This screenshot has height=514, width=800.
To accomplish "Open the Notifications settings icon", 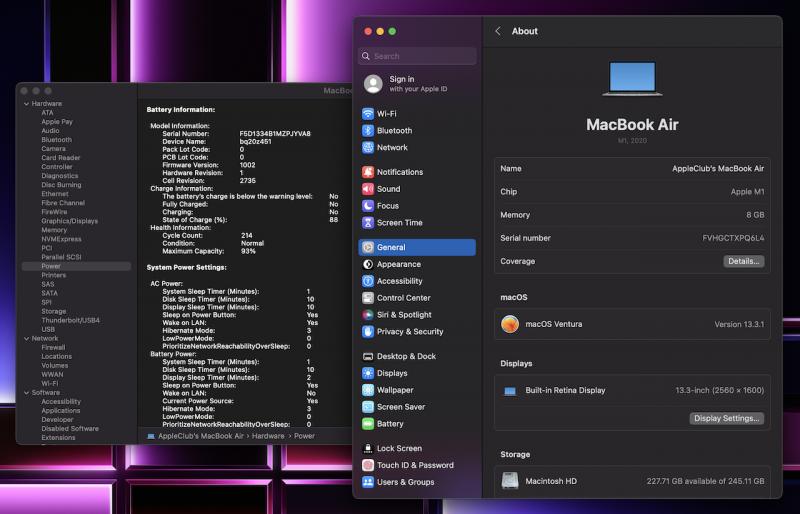I will pos(368,172).
